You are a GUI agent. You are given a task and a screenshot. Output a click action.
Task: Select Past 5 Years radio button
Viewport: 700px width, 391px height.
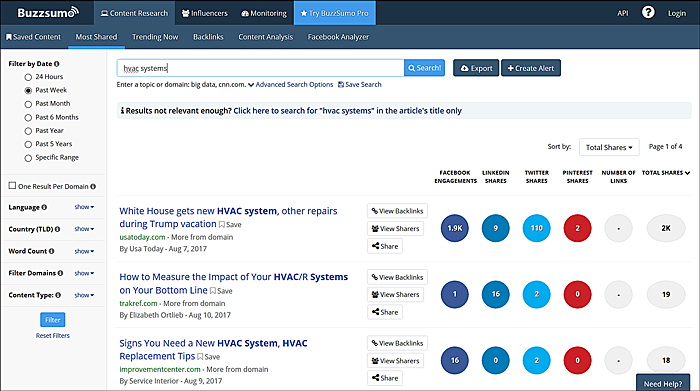pos(28,145)
